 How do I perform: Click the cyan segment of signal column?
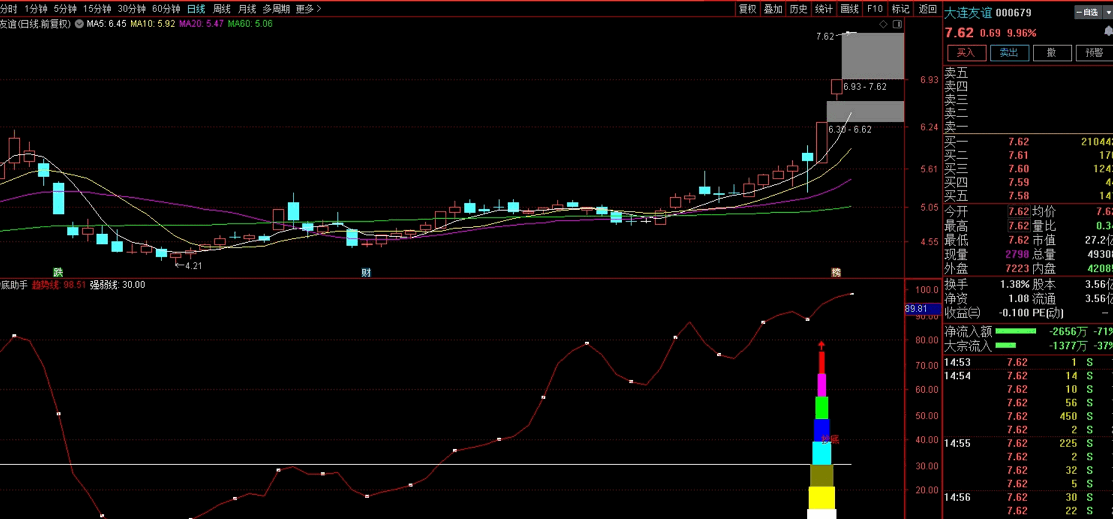(x=822, y=453)
